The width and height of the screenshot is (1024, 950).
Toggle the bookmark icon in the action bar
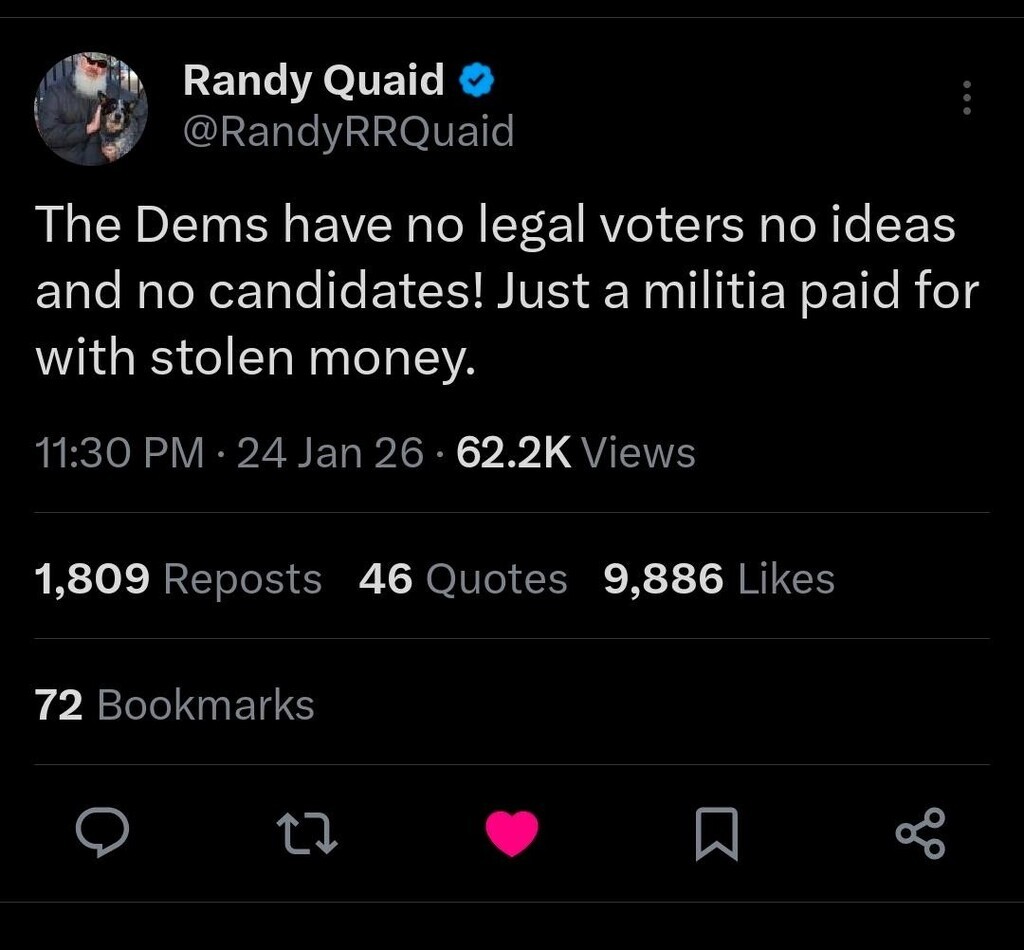click(716, 834)
